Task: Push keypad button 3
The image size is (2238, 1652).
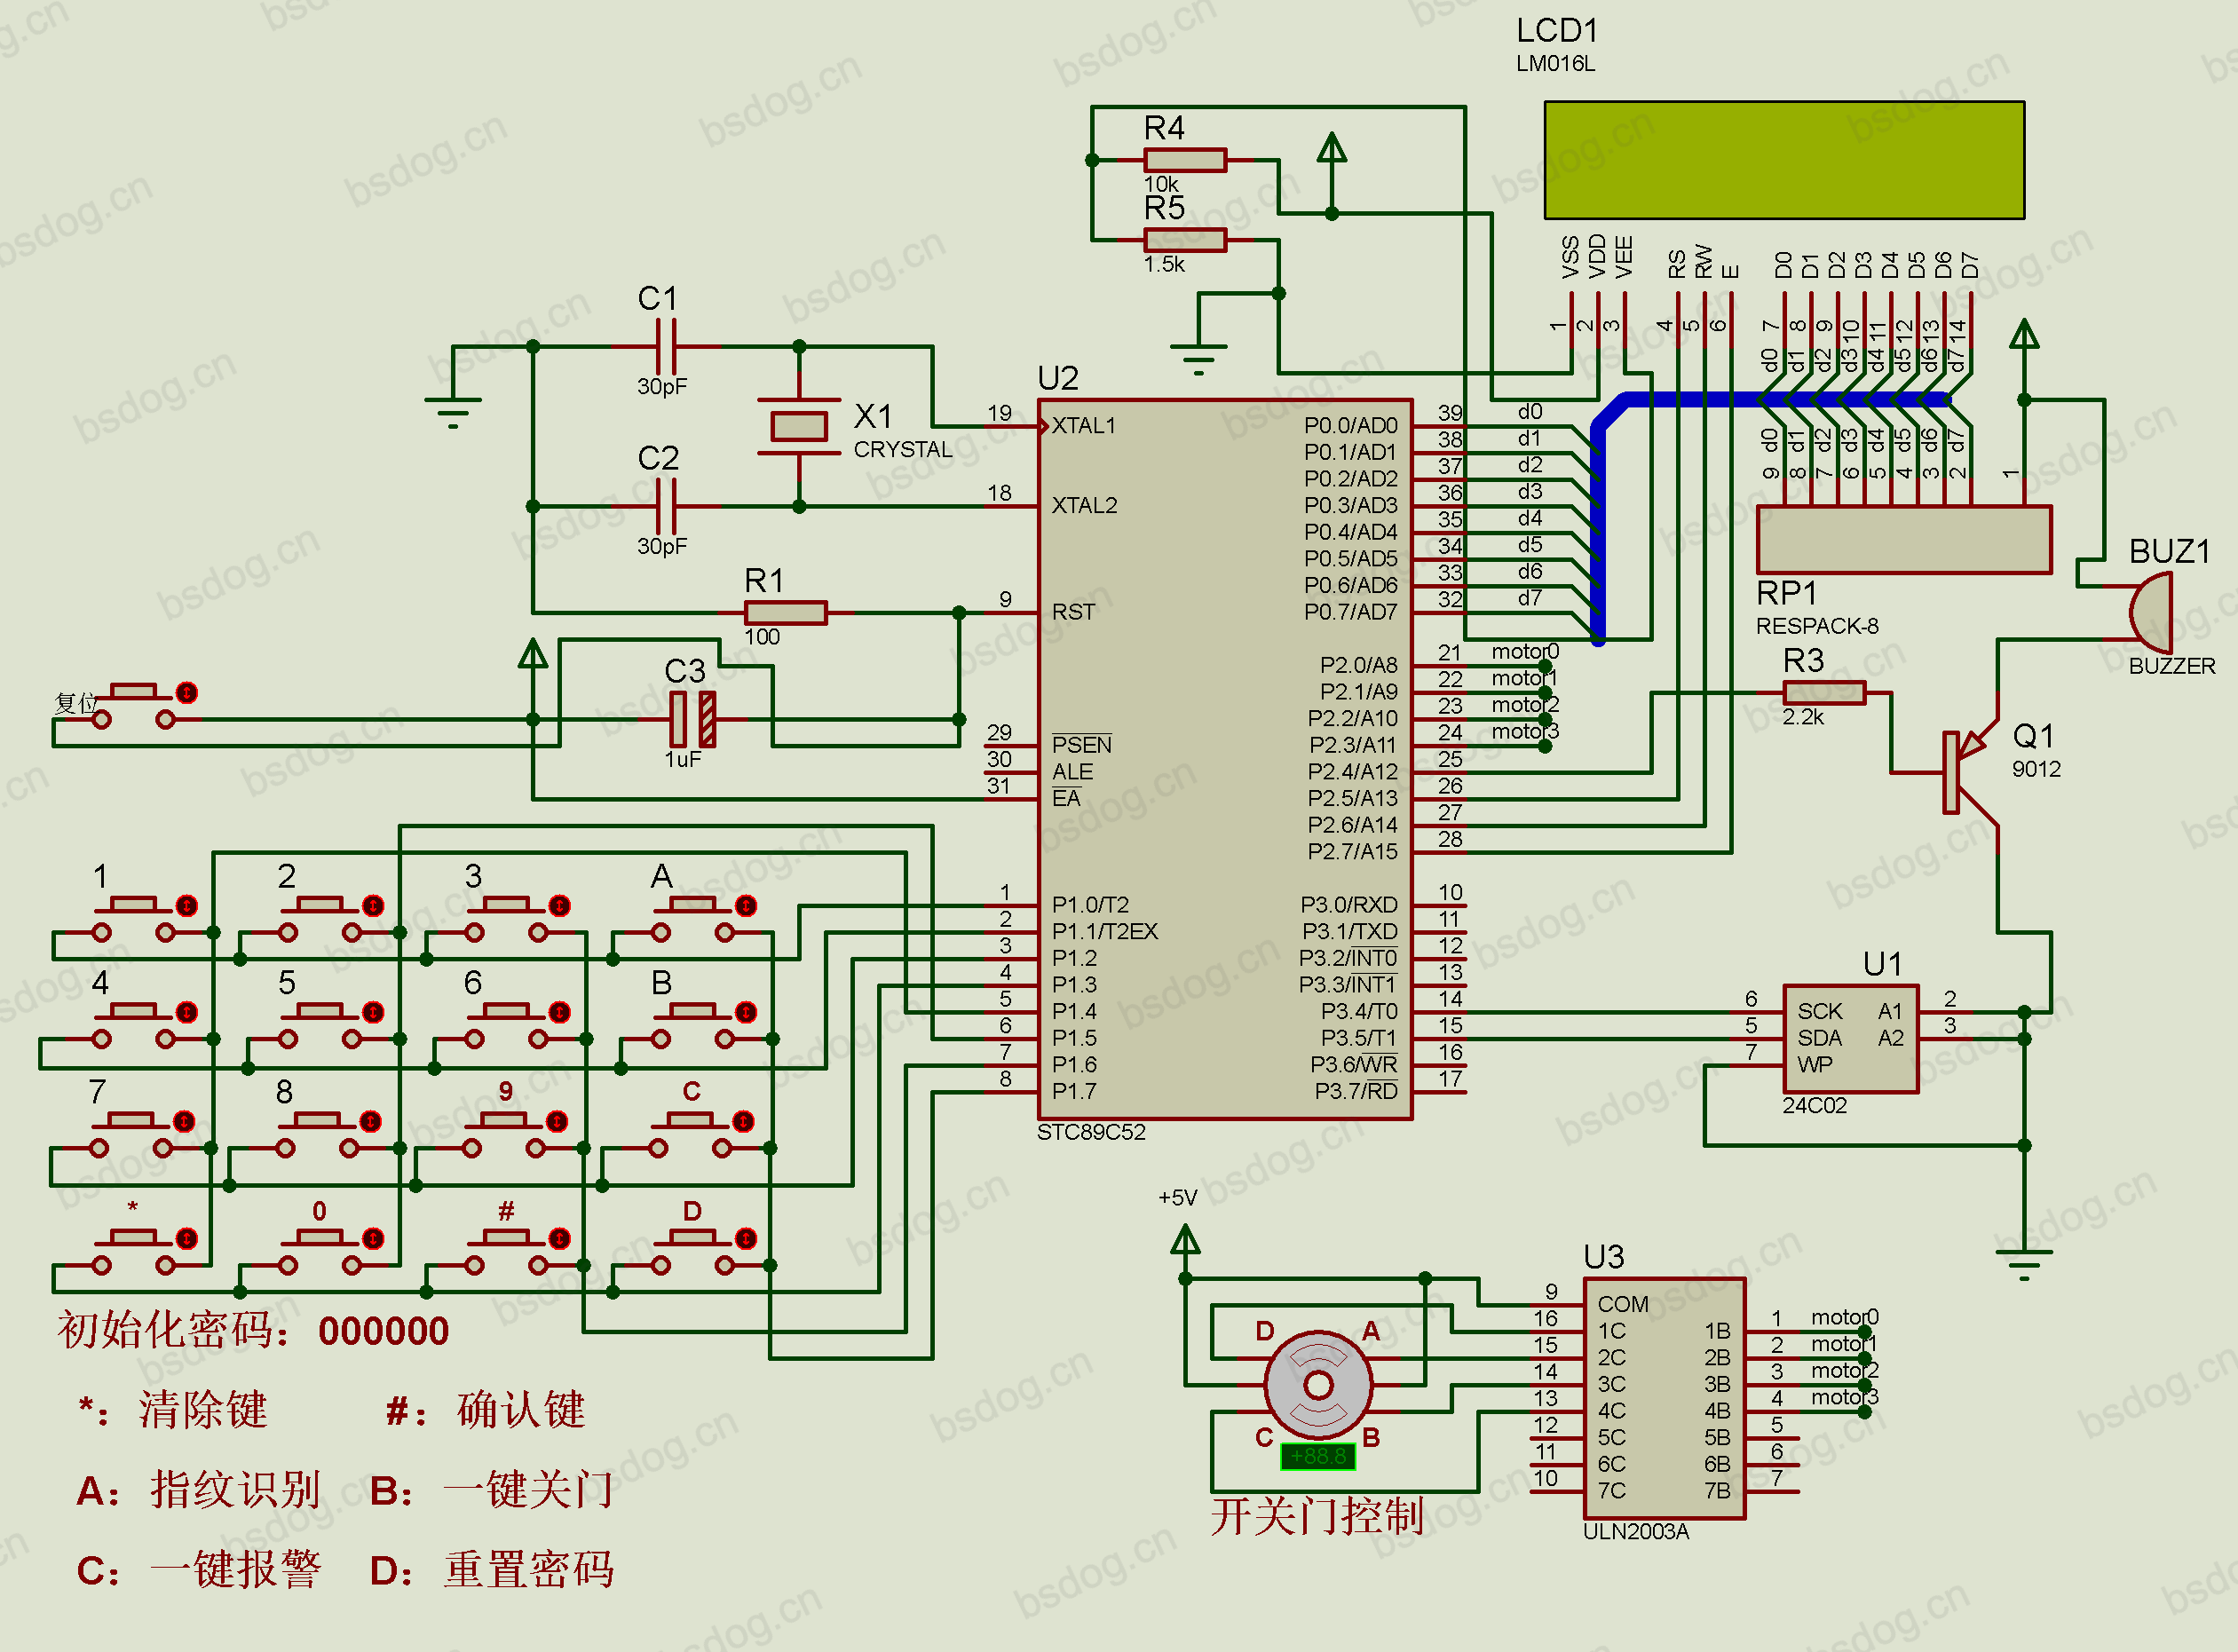Action: pos(506,905)
